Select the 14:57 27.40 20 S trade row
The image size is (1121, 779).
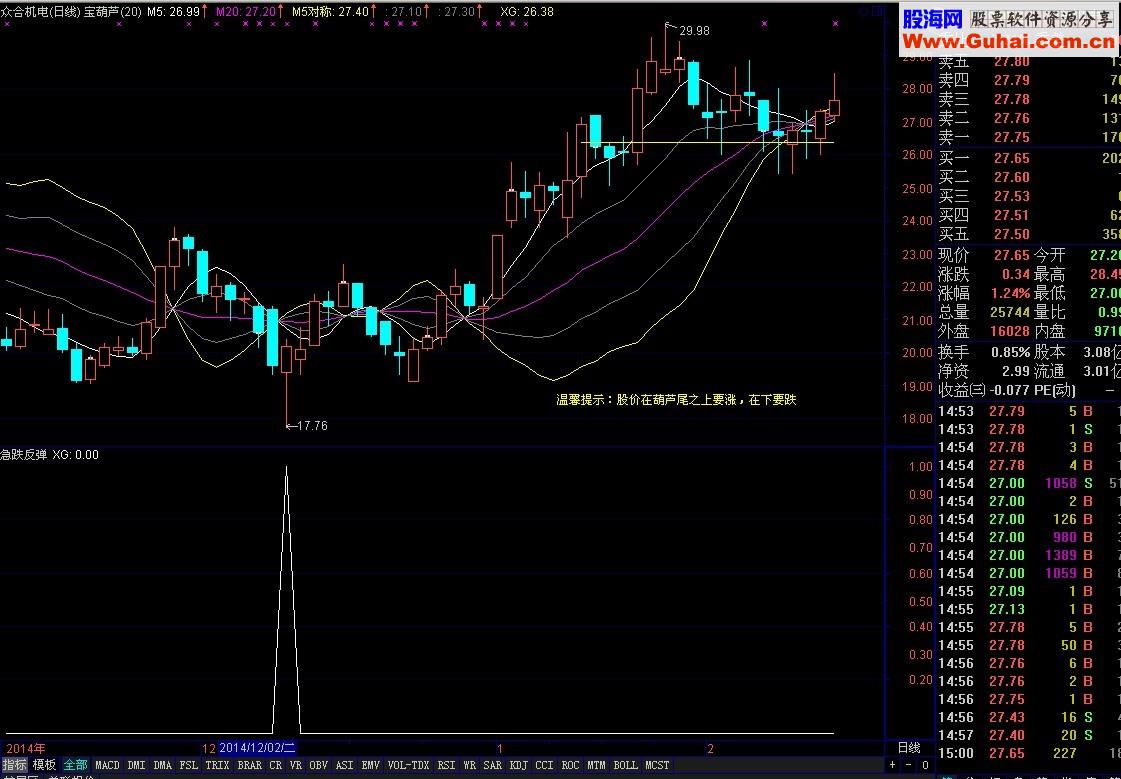[x=1029, y=735]
